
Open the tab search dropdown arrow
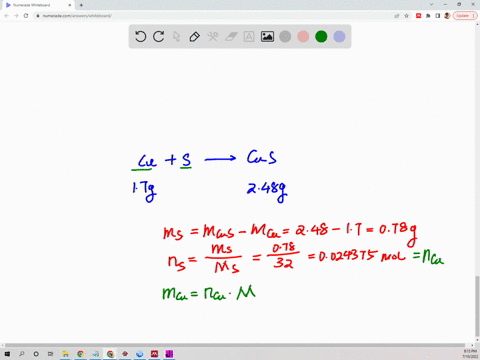[431, 5]
